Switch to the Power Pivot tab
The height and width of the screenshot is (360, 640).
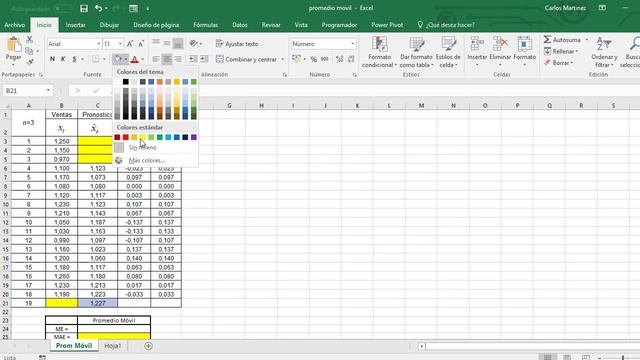point(387,25)
